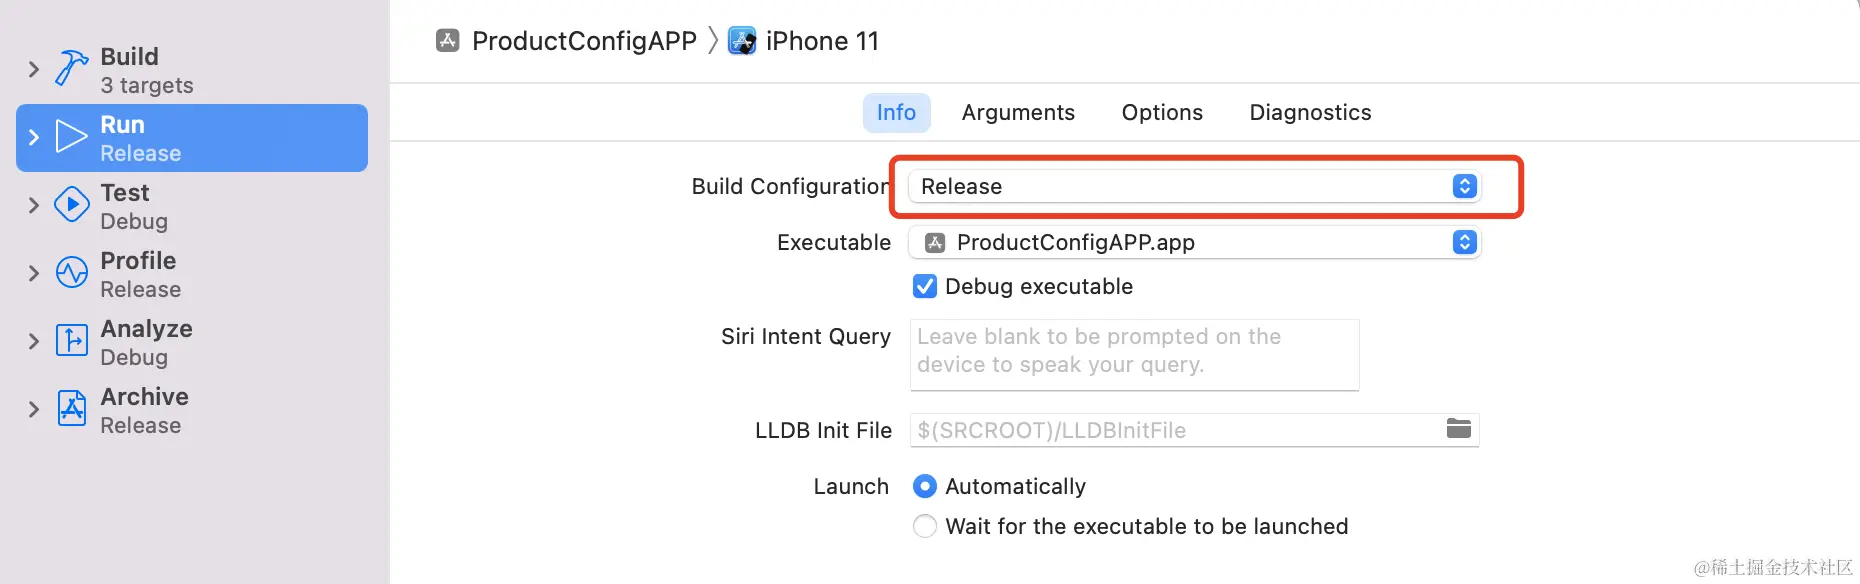Click the Build hammer icon
Image resolution: width=1860 pixels, height=584 pixels.
point(71,68)
